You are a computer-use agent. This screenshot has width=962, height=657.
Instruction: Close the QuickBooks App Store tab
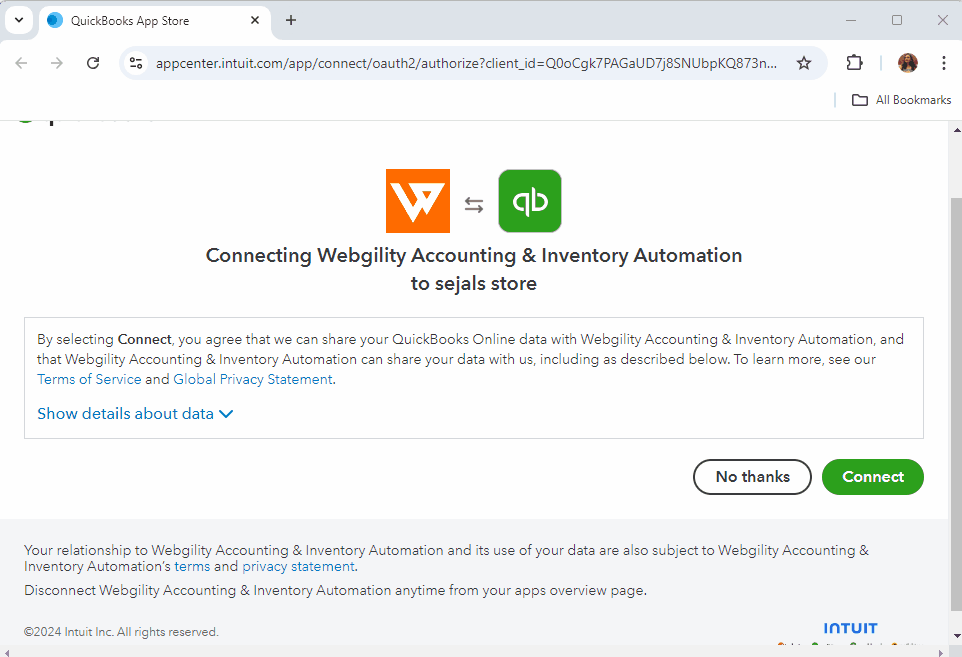pyautogui.click(x=255, y=20)
